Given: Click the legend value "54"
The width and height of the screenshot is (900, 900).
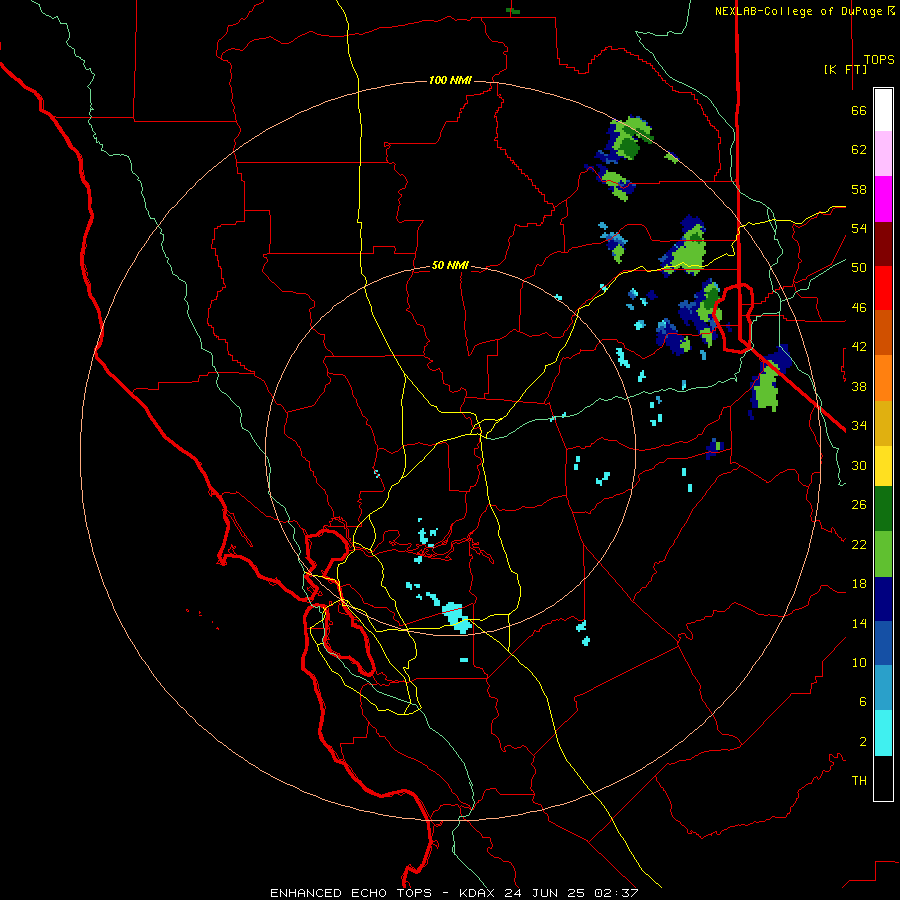Looking at the screenshot, I should [x=859, y=228].
